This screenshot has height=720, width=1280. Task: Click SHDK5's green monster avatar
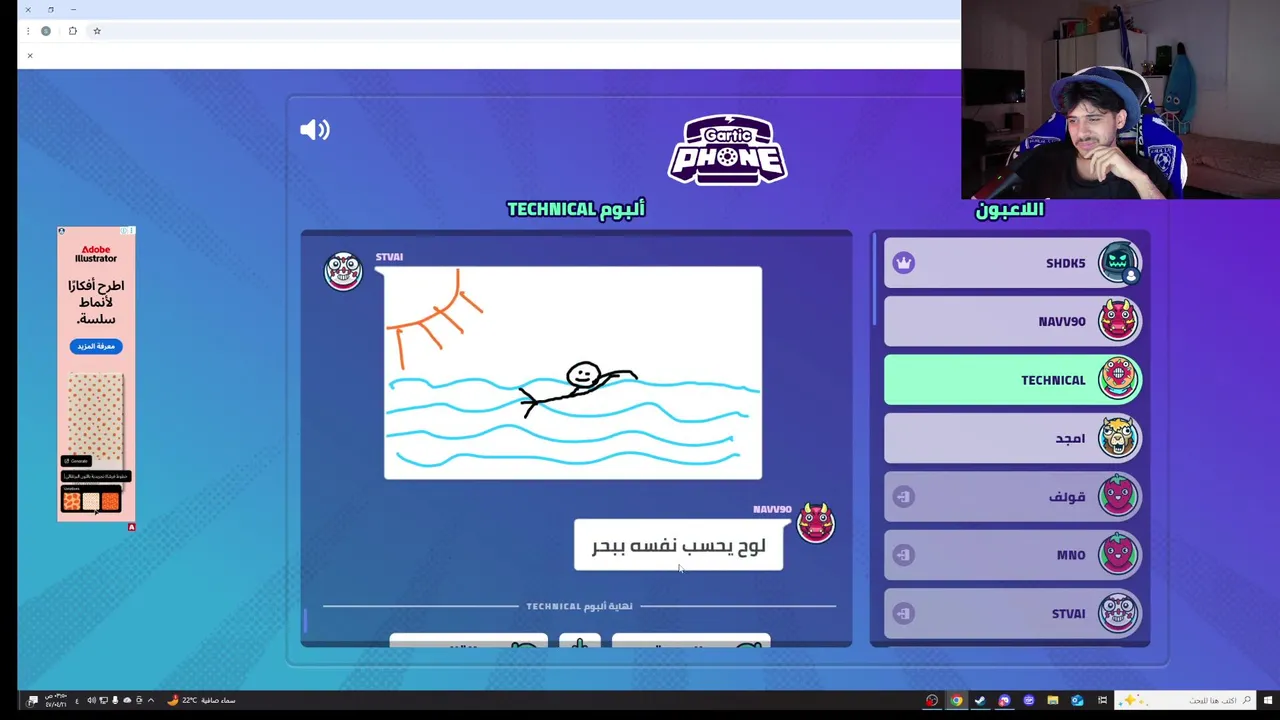tap(1118, 263)
